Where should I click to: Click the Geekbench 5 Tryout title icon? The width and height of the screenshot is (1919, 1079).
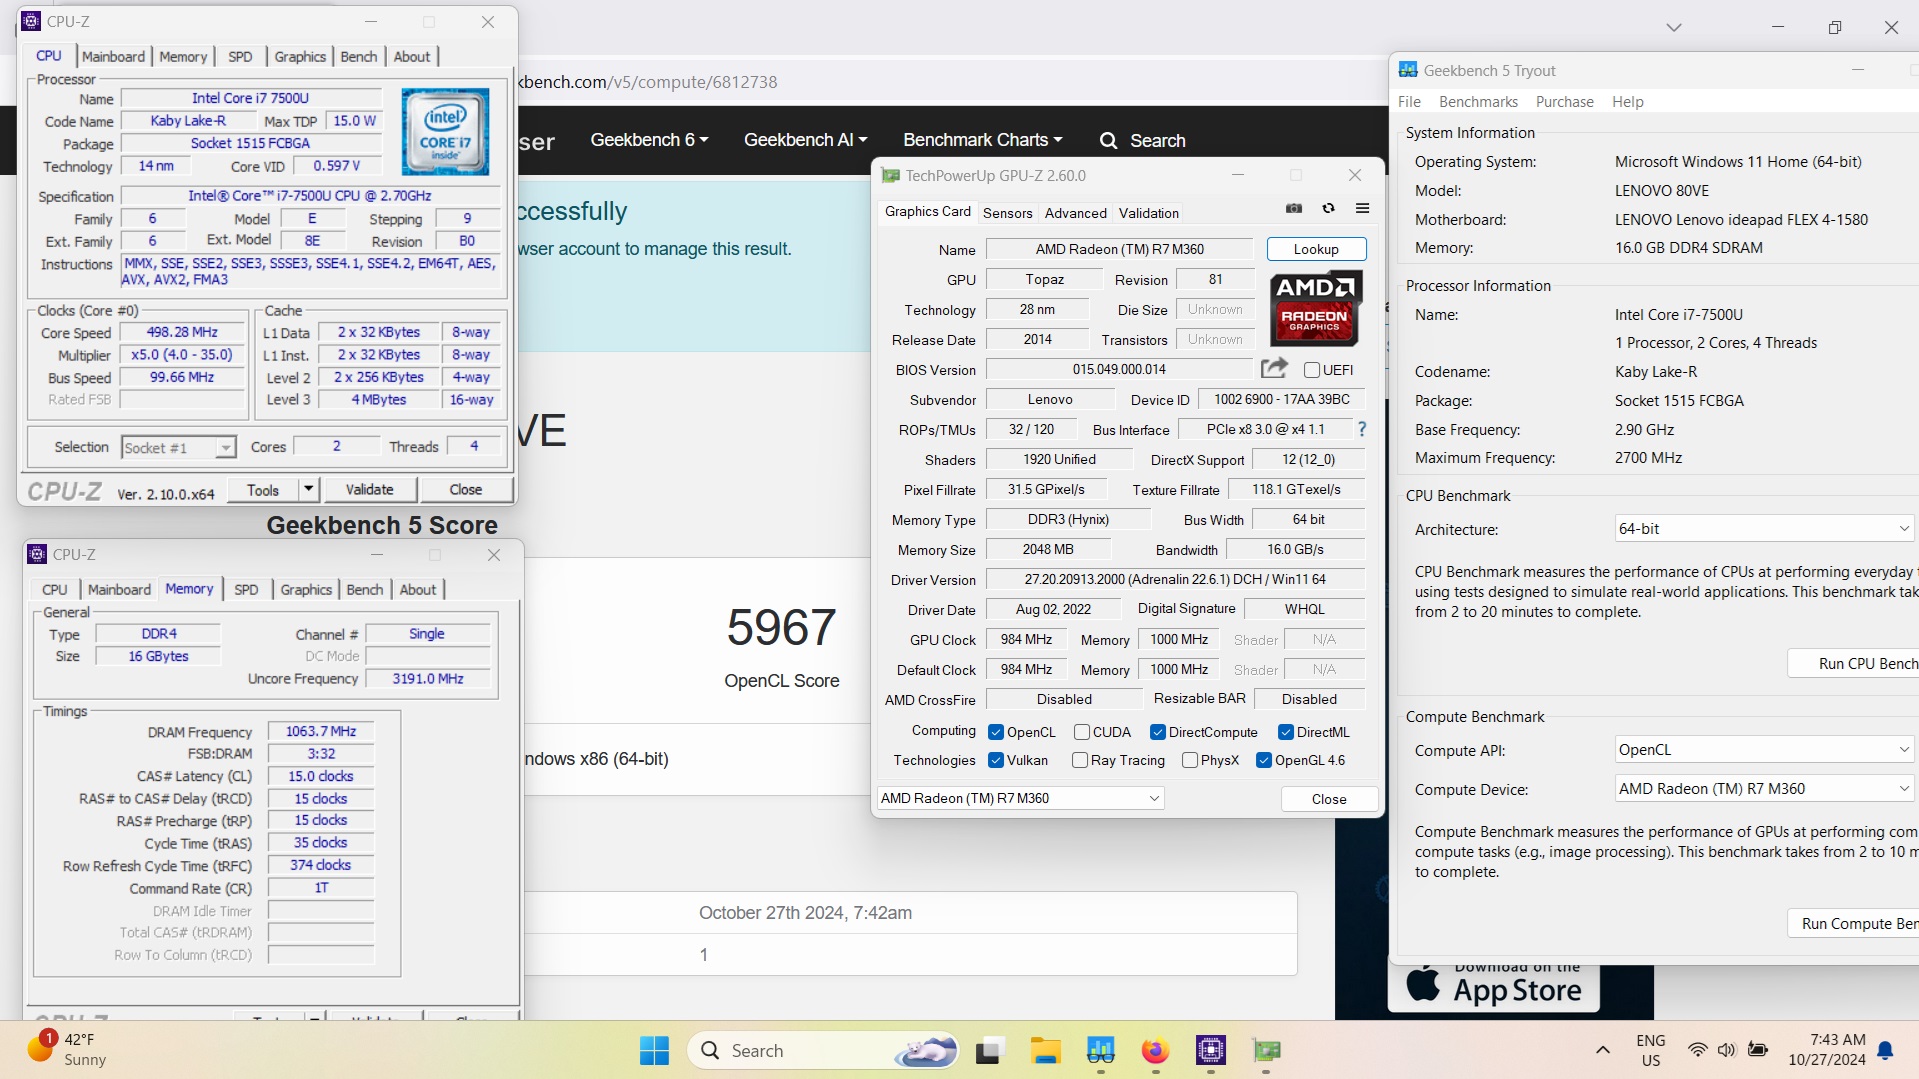tap(1408, 70)
